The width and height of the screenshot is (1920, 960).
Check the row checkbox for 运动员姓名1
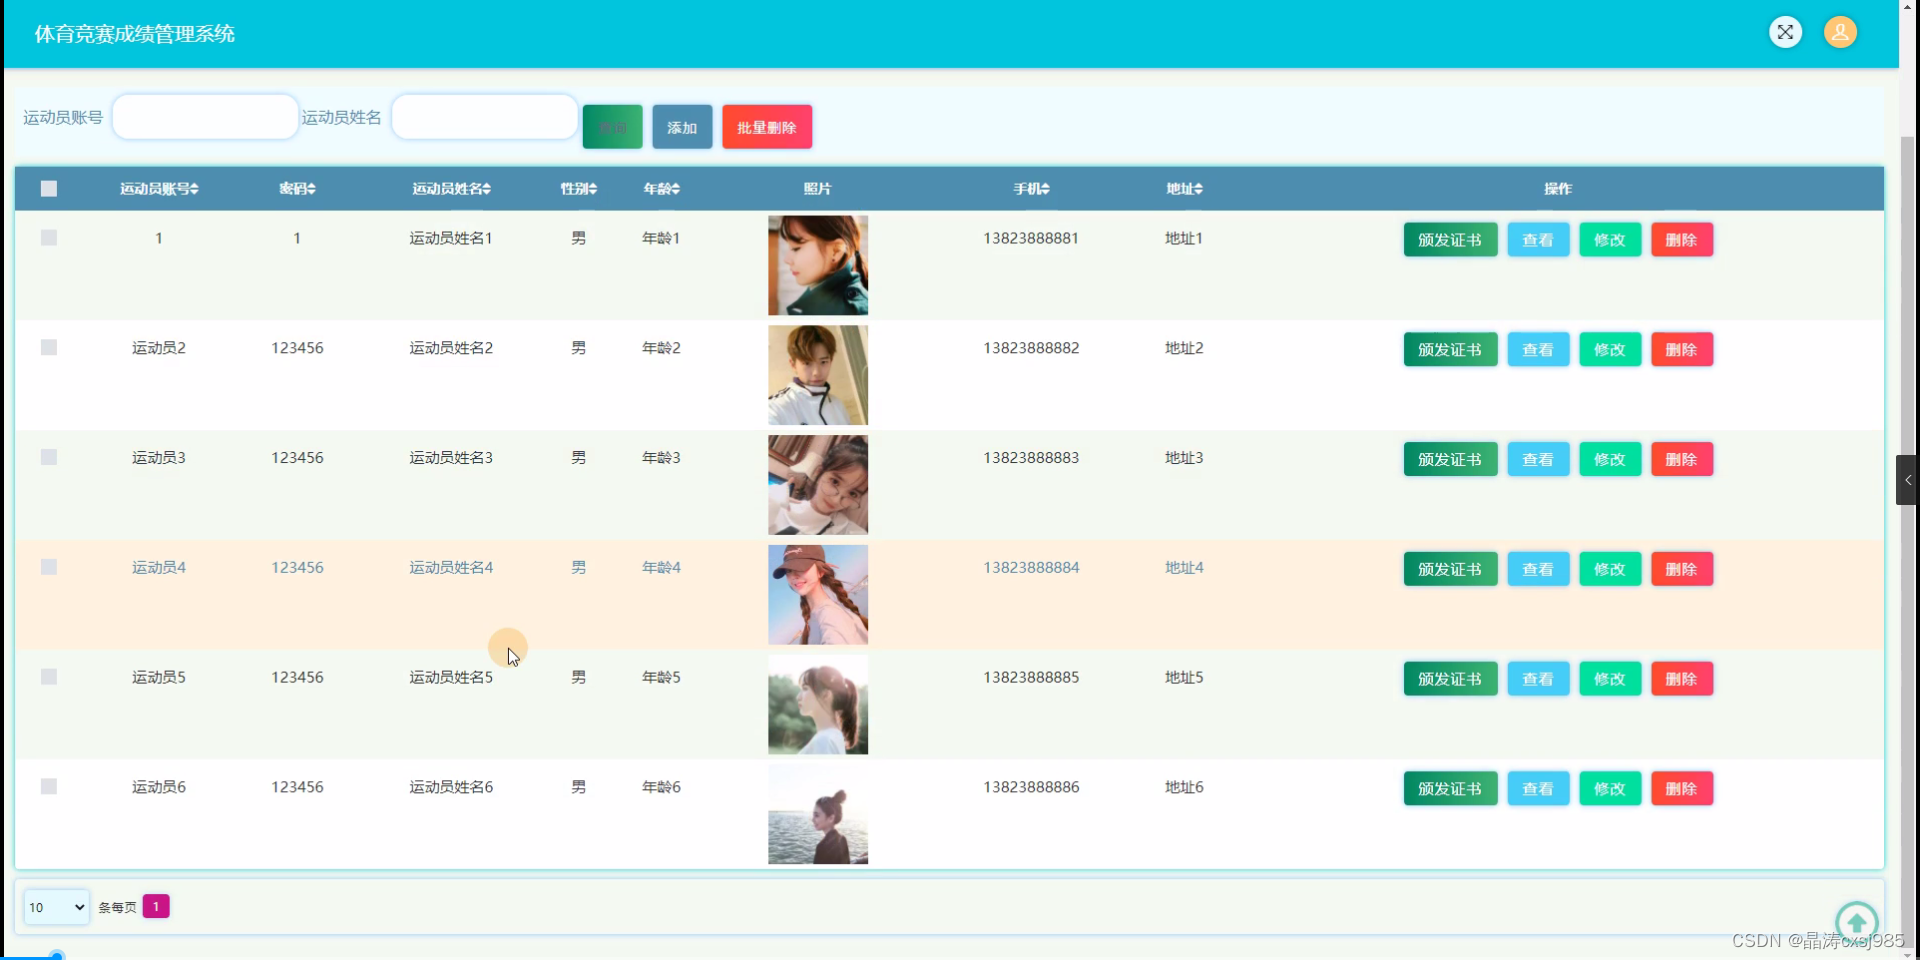49,238
